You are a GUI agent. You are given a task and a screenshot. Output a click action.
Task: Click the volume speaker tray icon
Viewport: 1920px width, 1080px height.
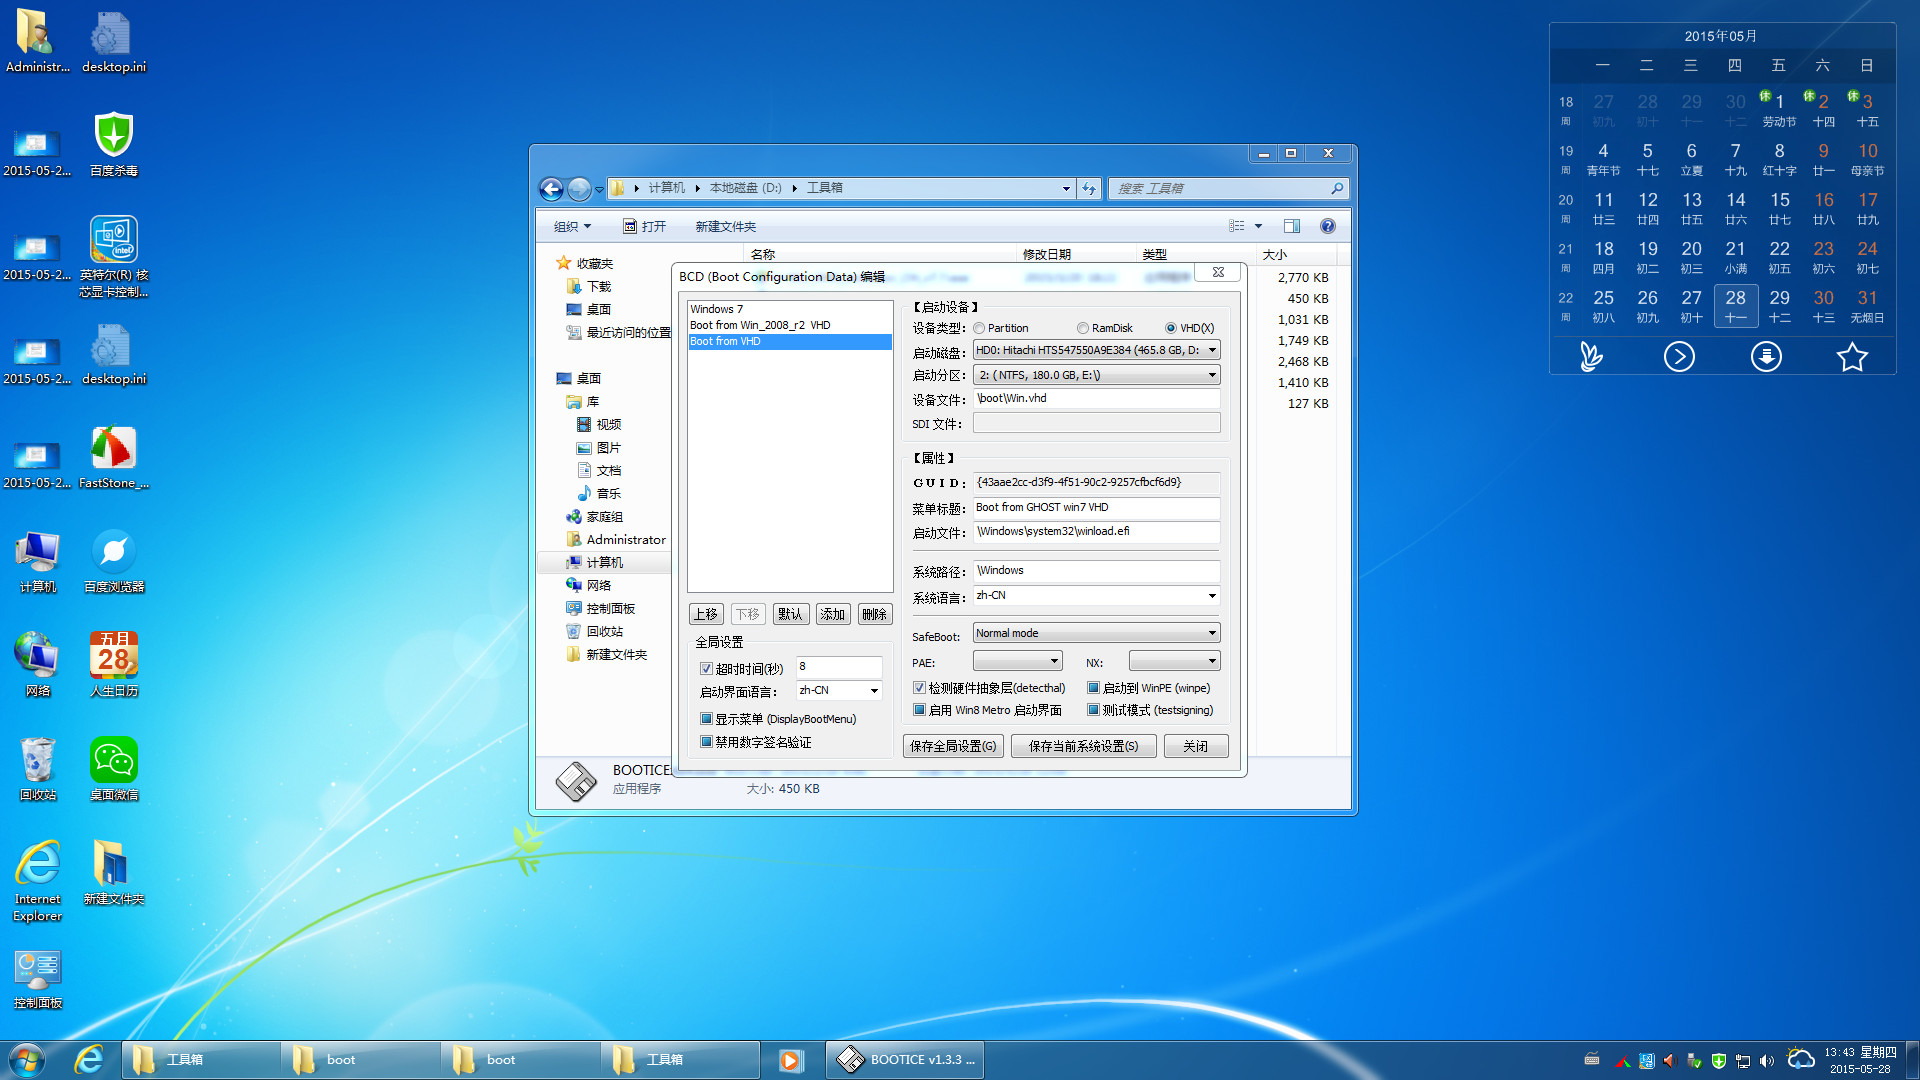[1767, 1061]
